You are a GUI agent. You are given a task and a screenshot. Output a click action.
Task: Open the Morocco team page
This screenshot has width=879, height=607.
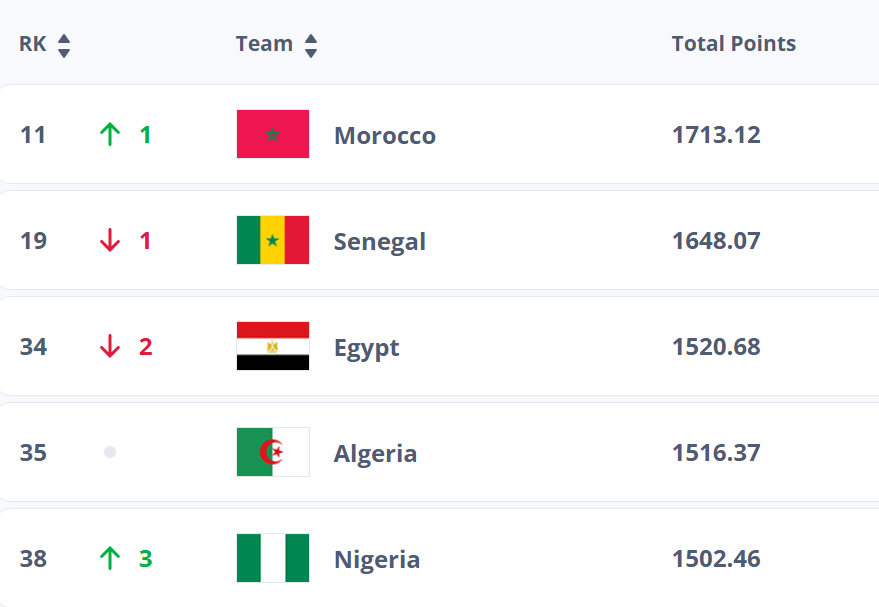point(384,134)
